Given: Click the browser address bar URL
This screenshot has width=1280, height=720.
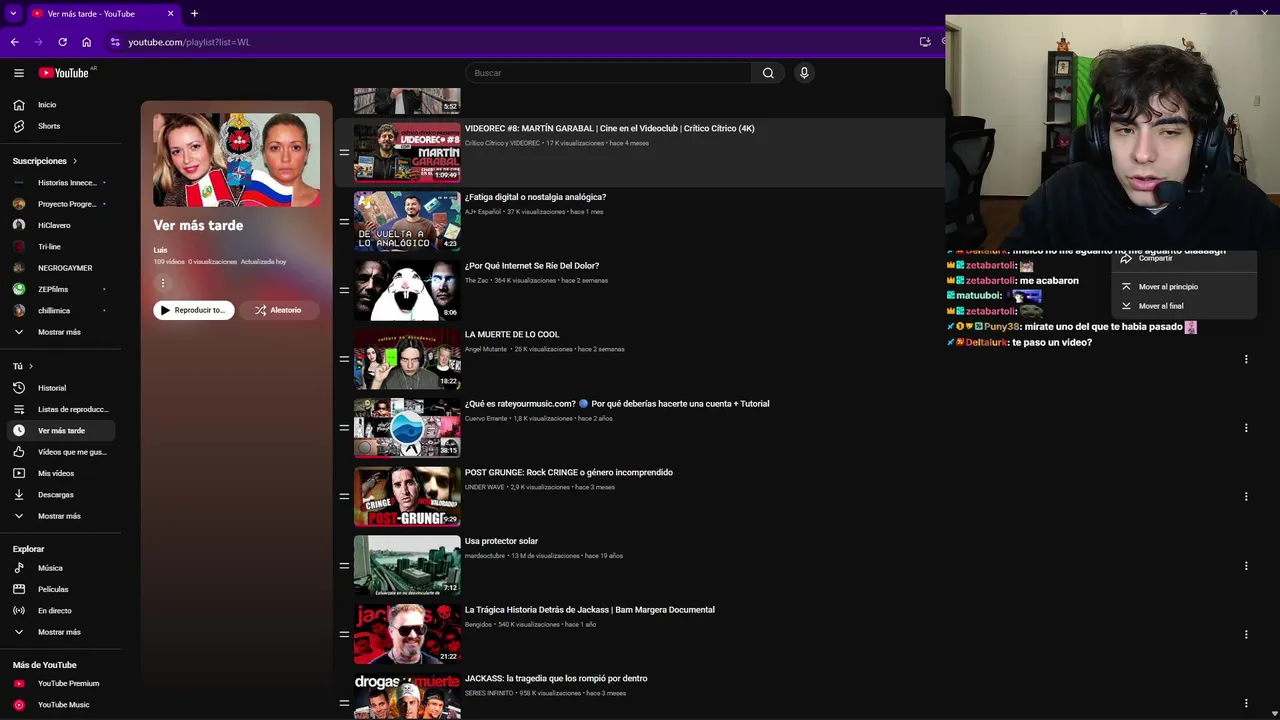Looking at the screenshot, I should [x=189, y=42].
